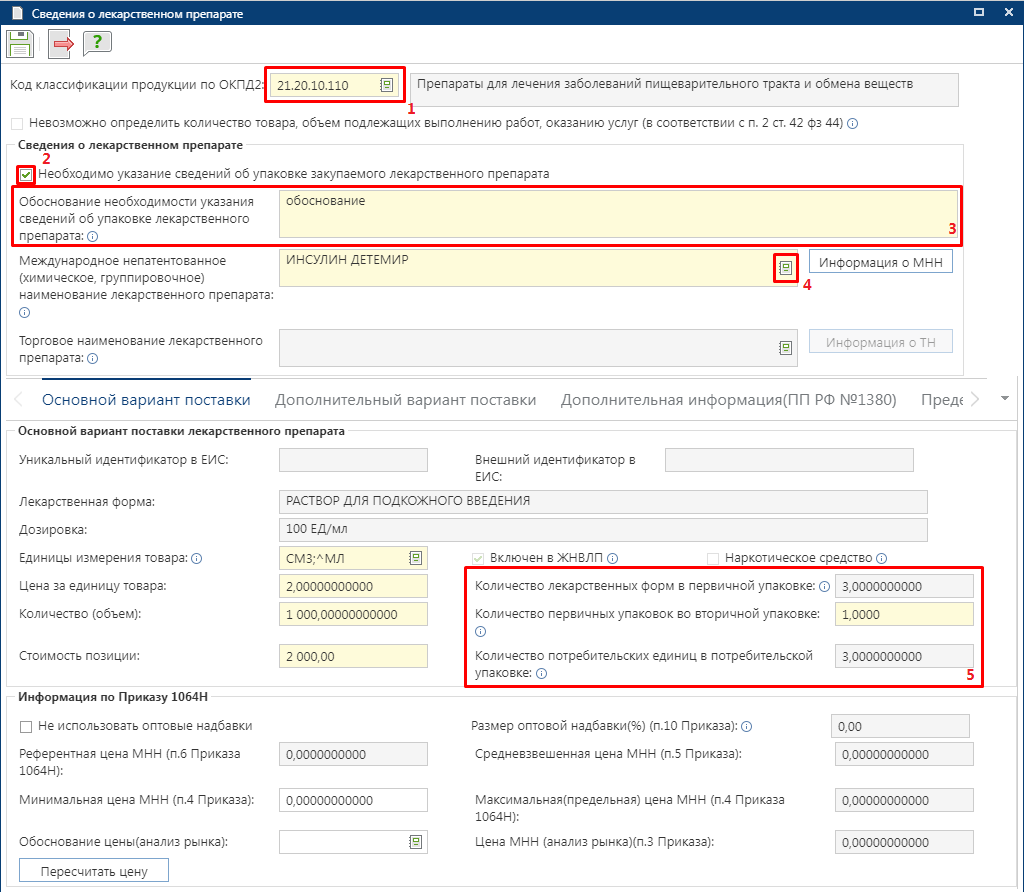Close the medication details window
This screenshot has width=1024, height=892.
click(1008, 12)
